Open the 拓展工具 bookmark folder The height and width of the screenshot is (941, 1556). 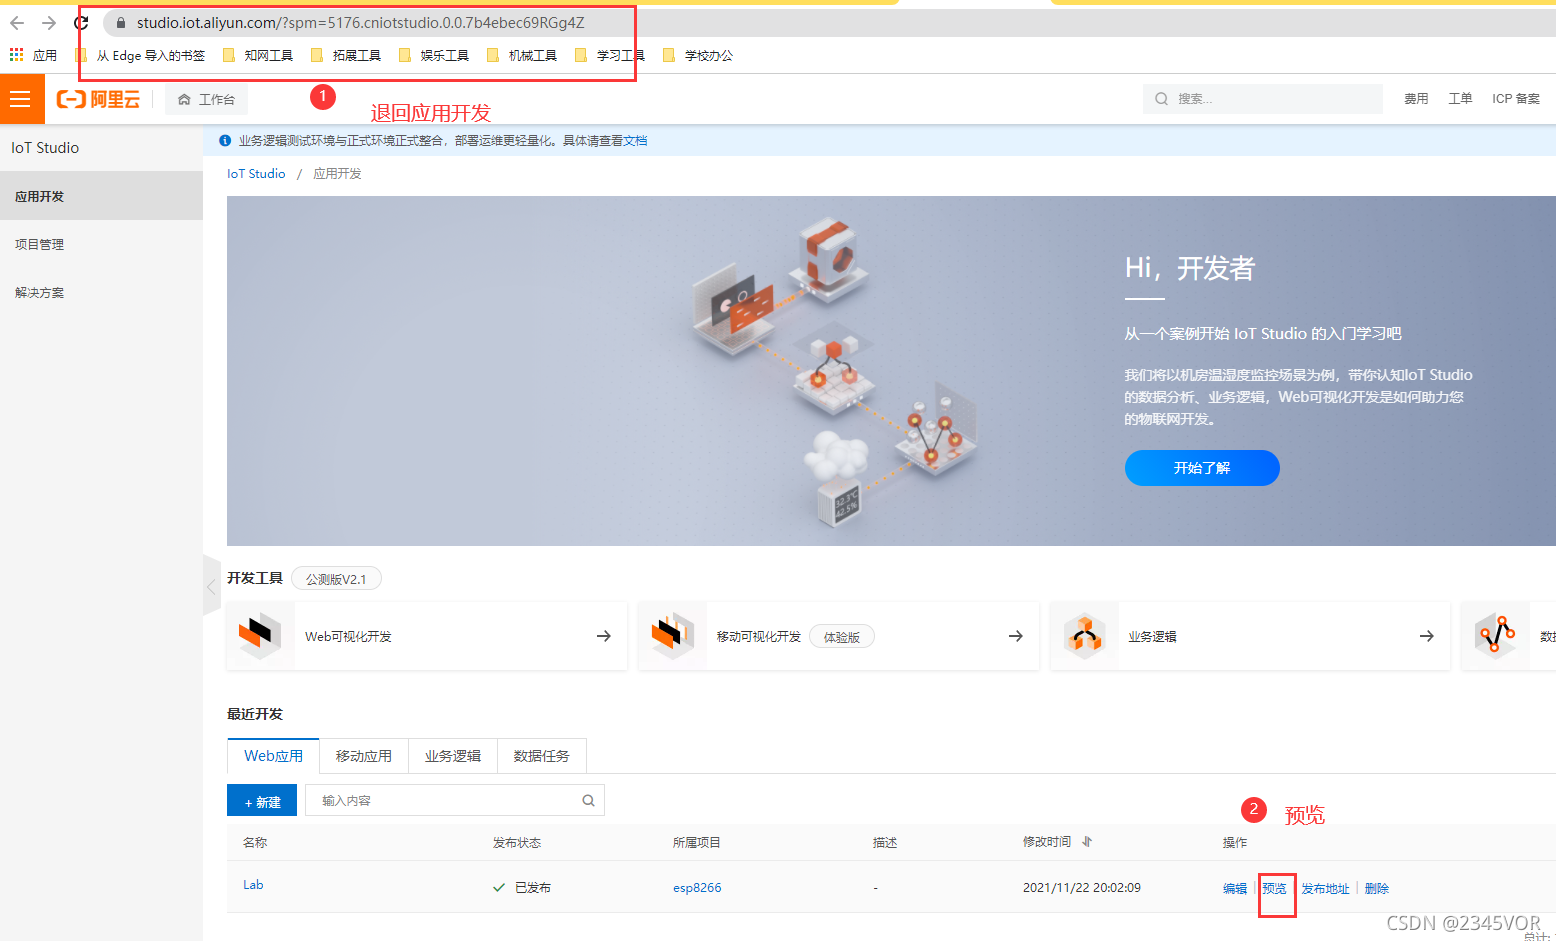[346, 56]
